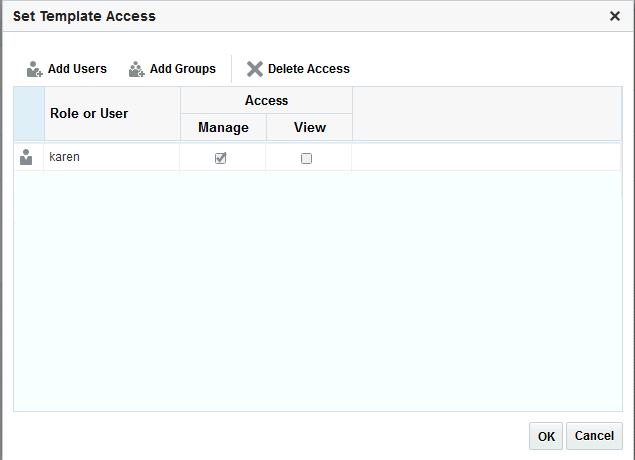Close the Set Template Access dialog

point(615,16)
